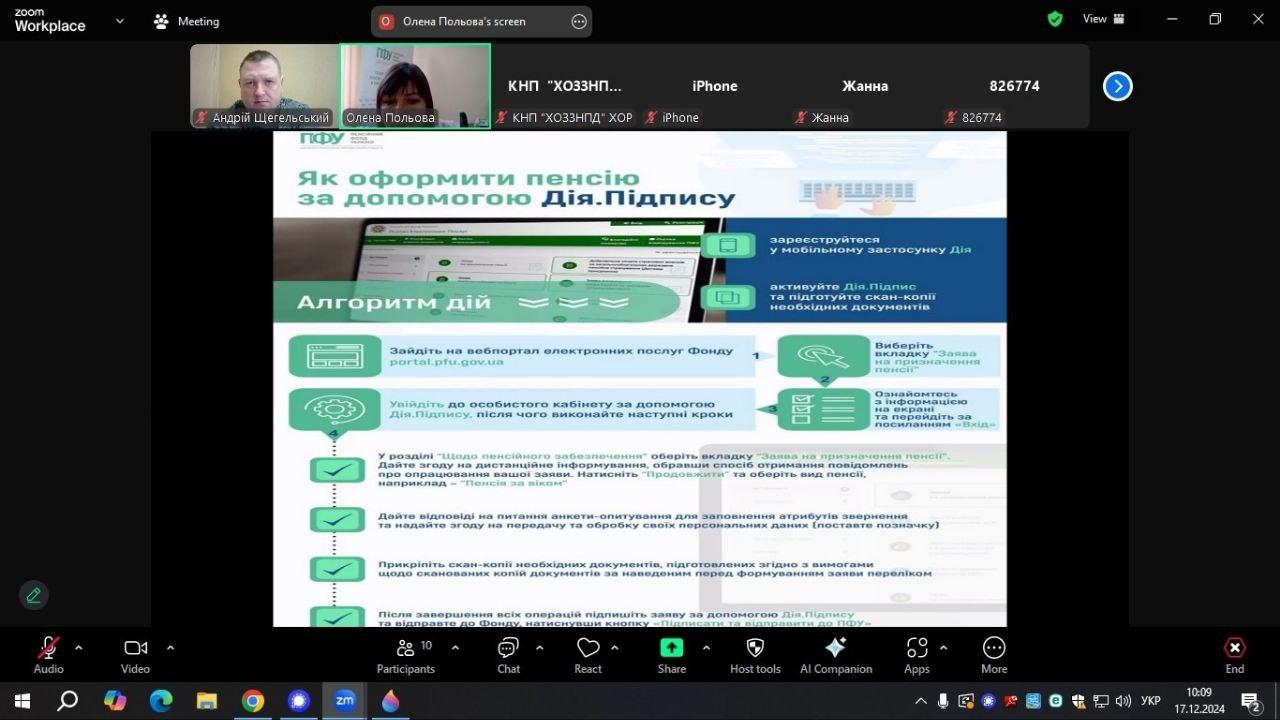The image size is (1280, 720).
Task: Open the annotate pencil icon
Action: click(x=34, y=595)
